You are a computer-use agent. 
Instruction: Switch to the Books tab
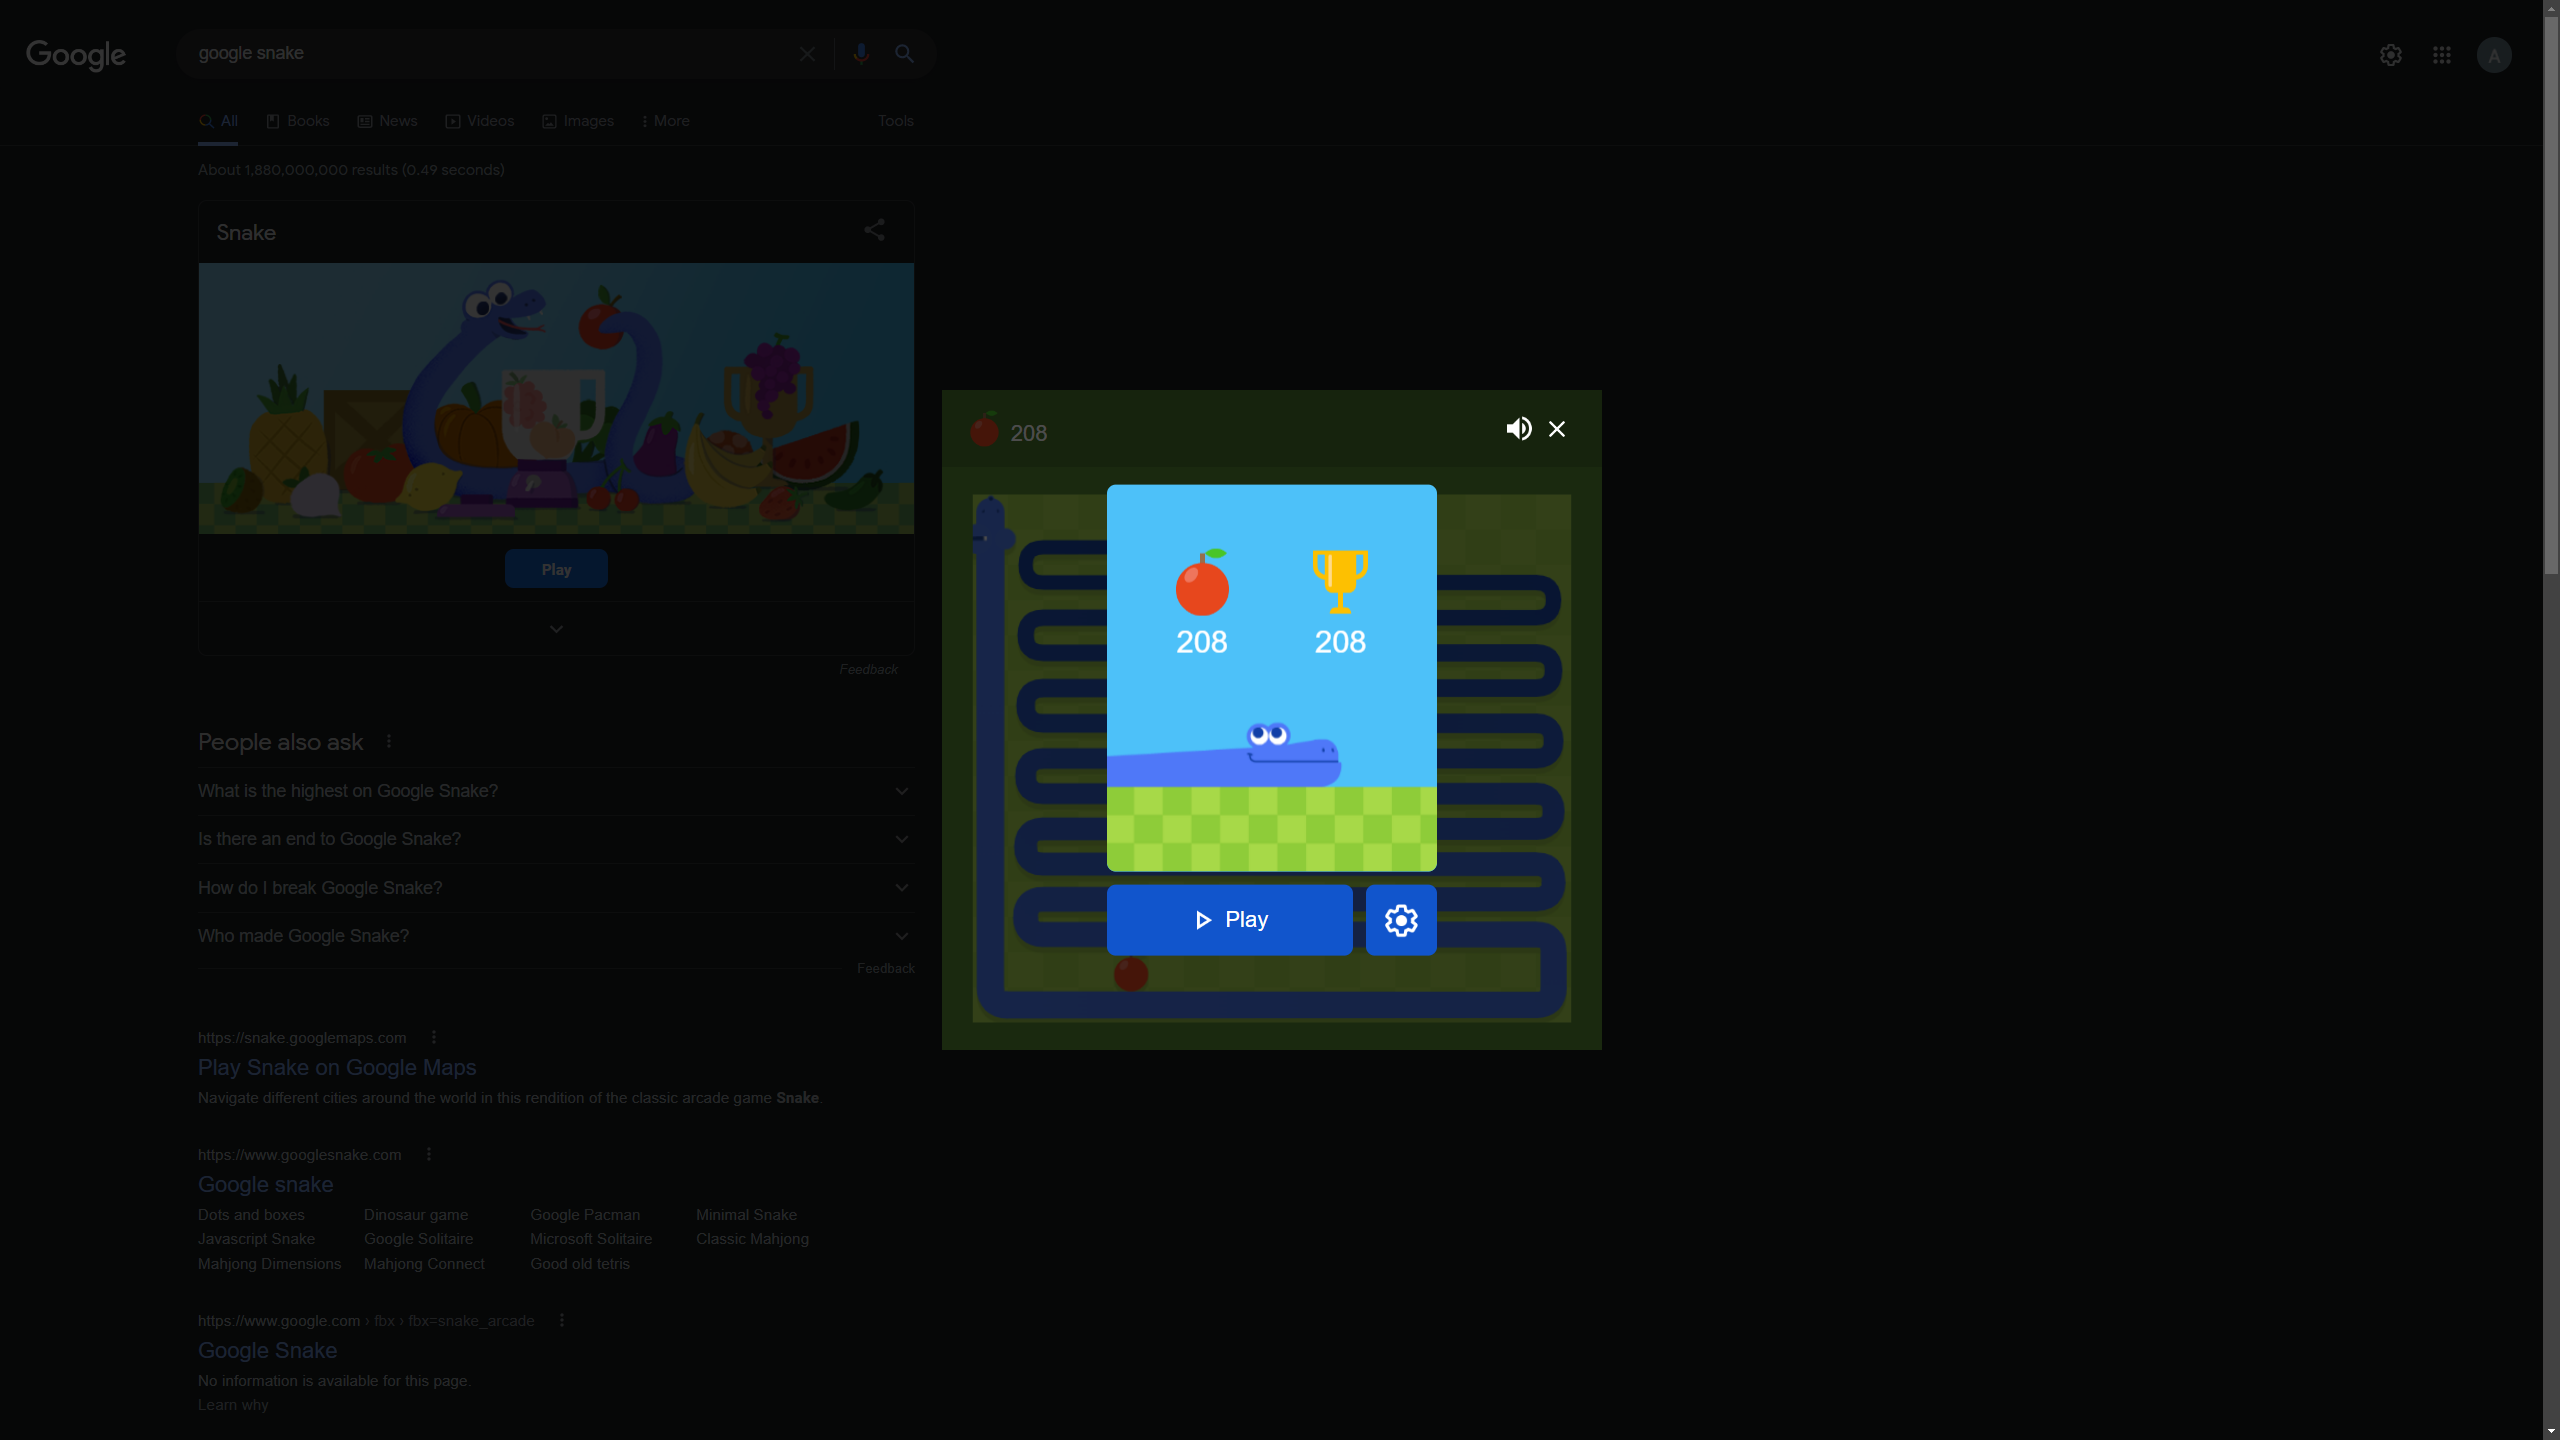(298, 121)
